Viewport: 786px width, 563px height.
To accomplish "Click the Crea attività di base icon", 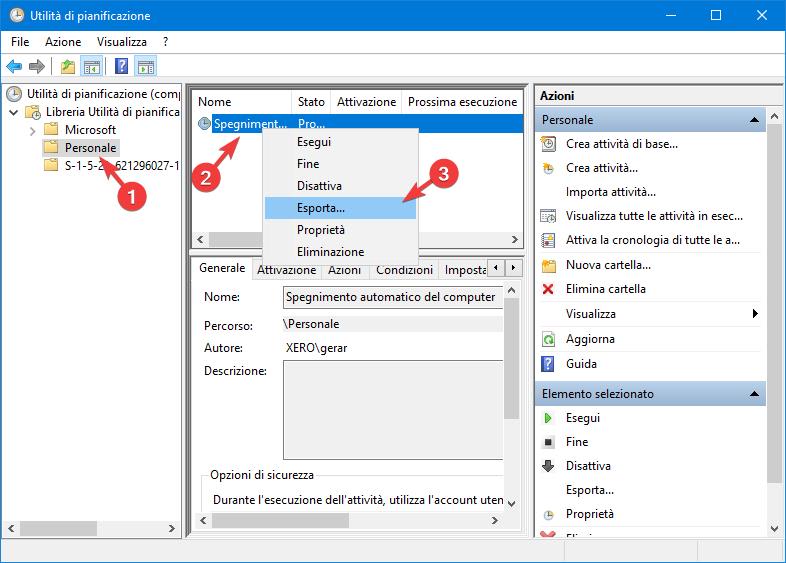I will coord(548,144).
